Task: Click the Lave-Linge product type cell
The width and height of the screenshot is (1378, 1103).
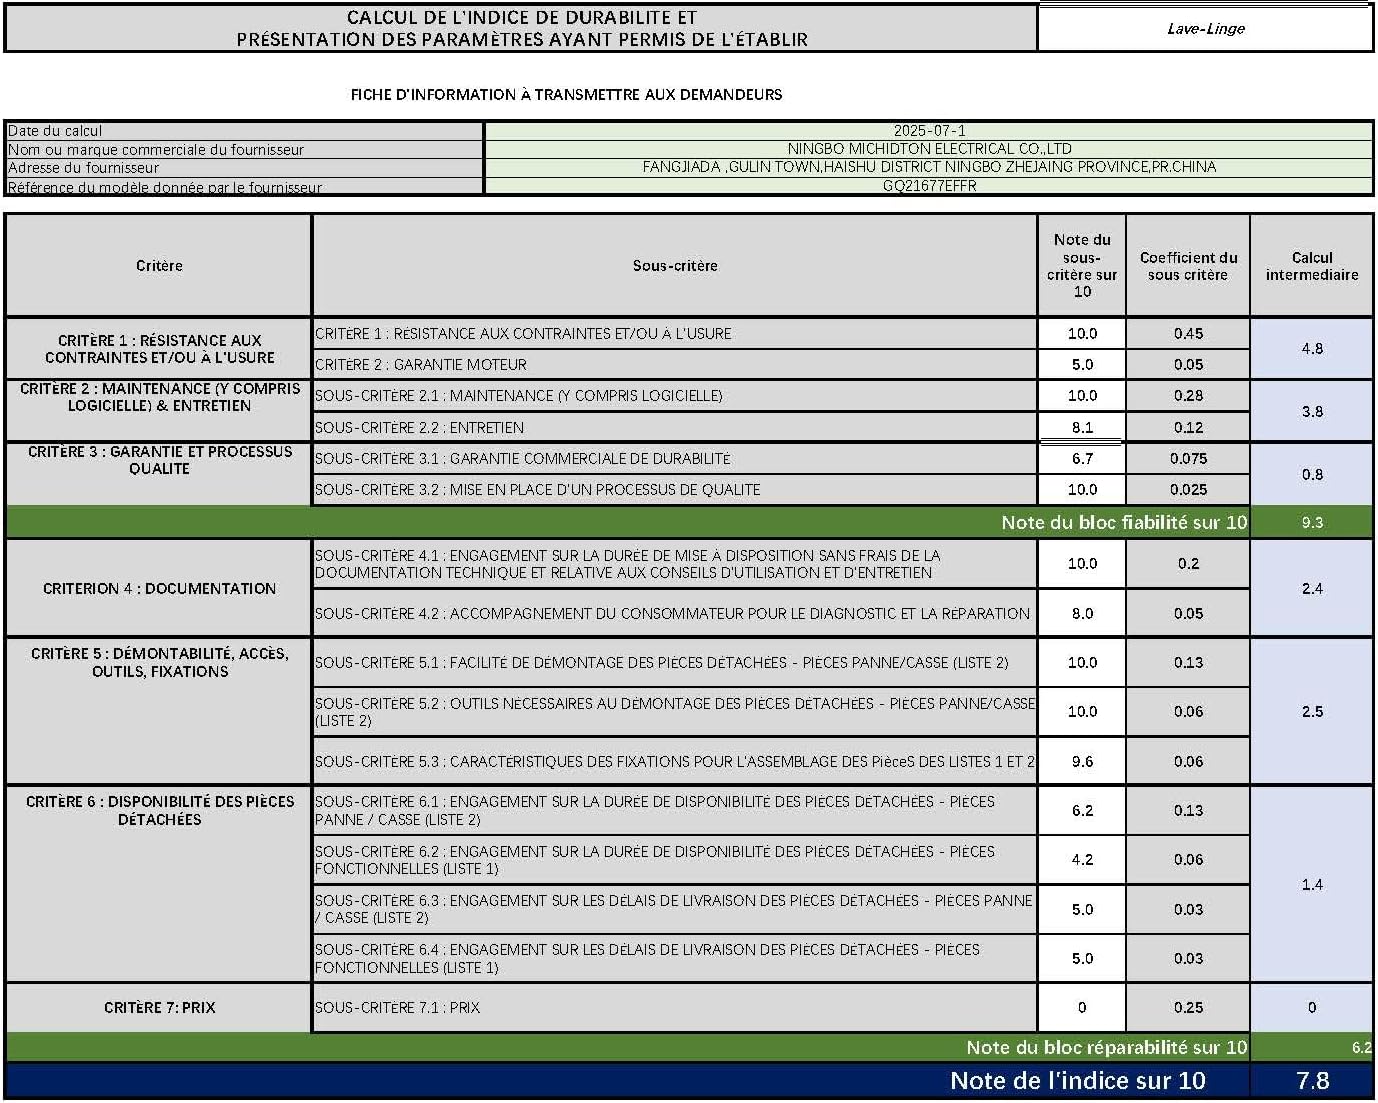Action: pos(1205,28)
